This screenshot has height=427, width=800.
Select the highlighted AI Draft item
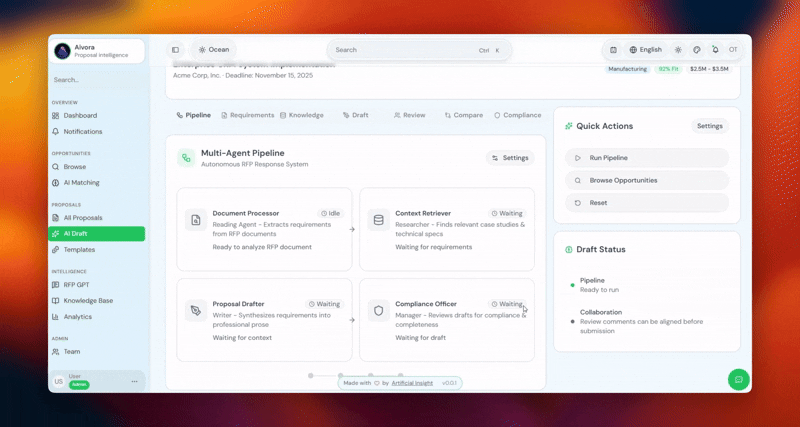point(97,234)
